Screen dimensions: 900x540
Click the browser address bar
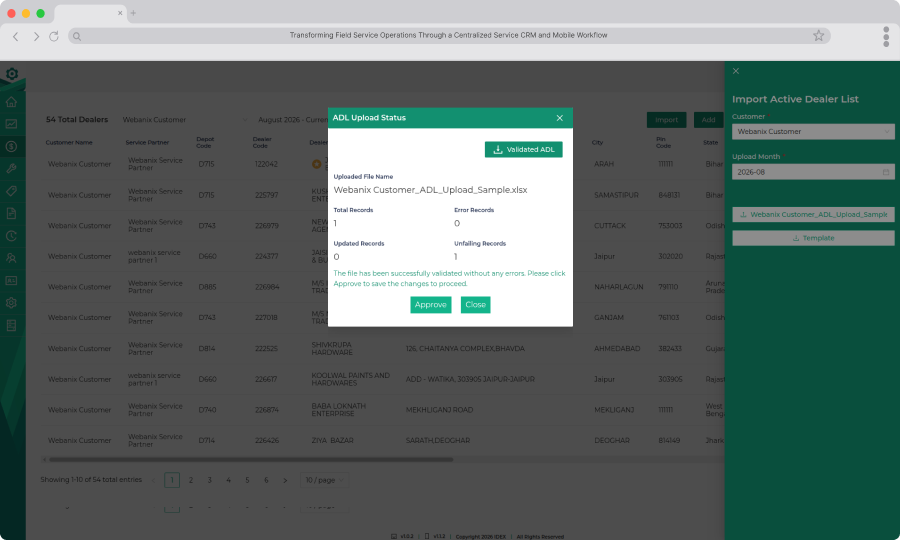(x=448, y=36)
